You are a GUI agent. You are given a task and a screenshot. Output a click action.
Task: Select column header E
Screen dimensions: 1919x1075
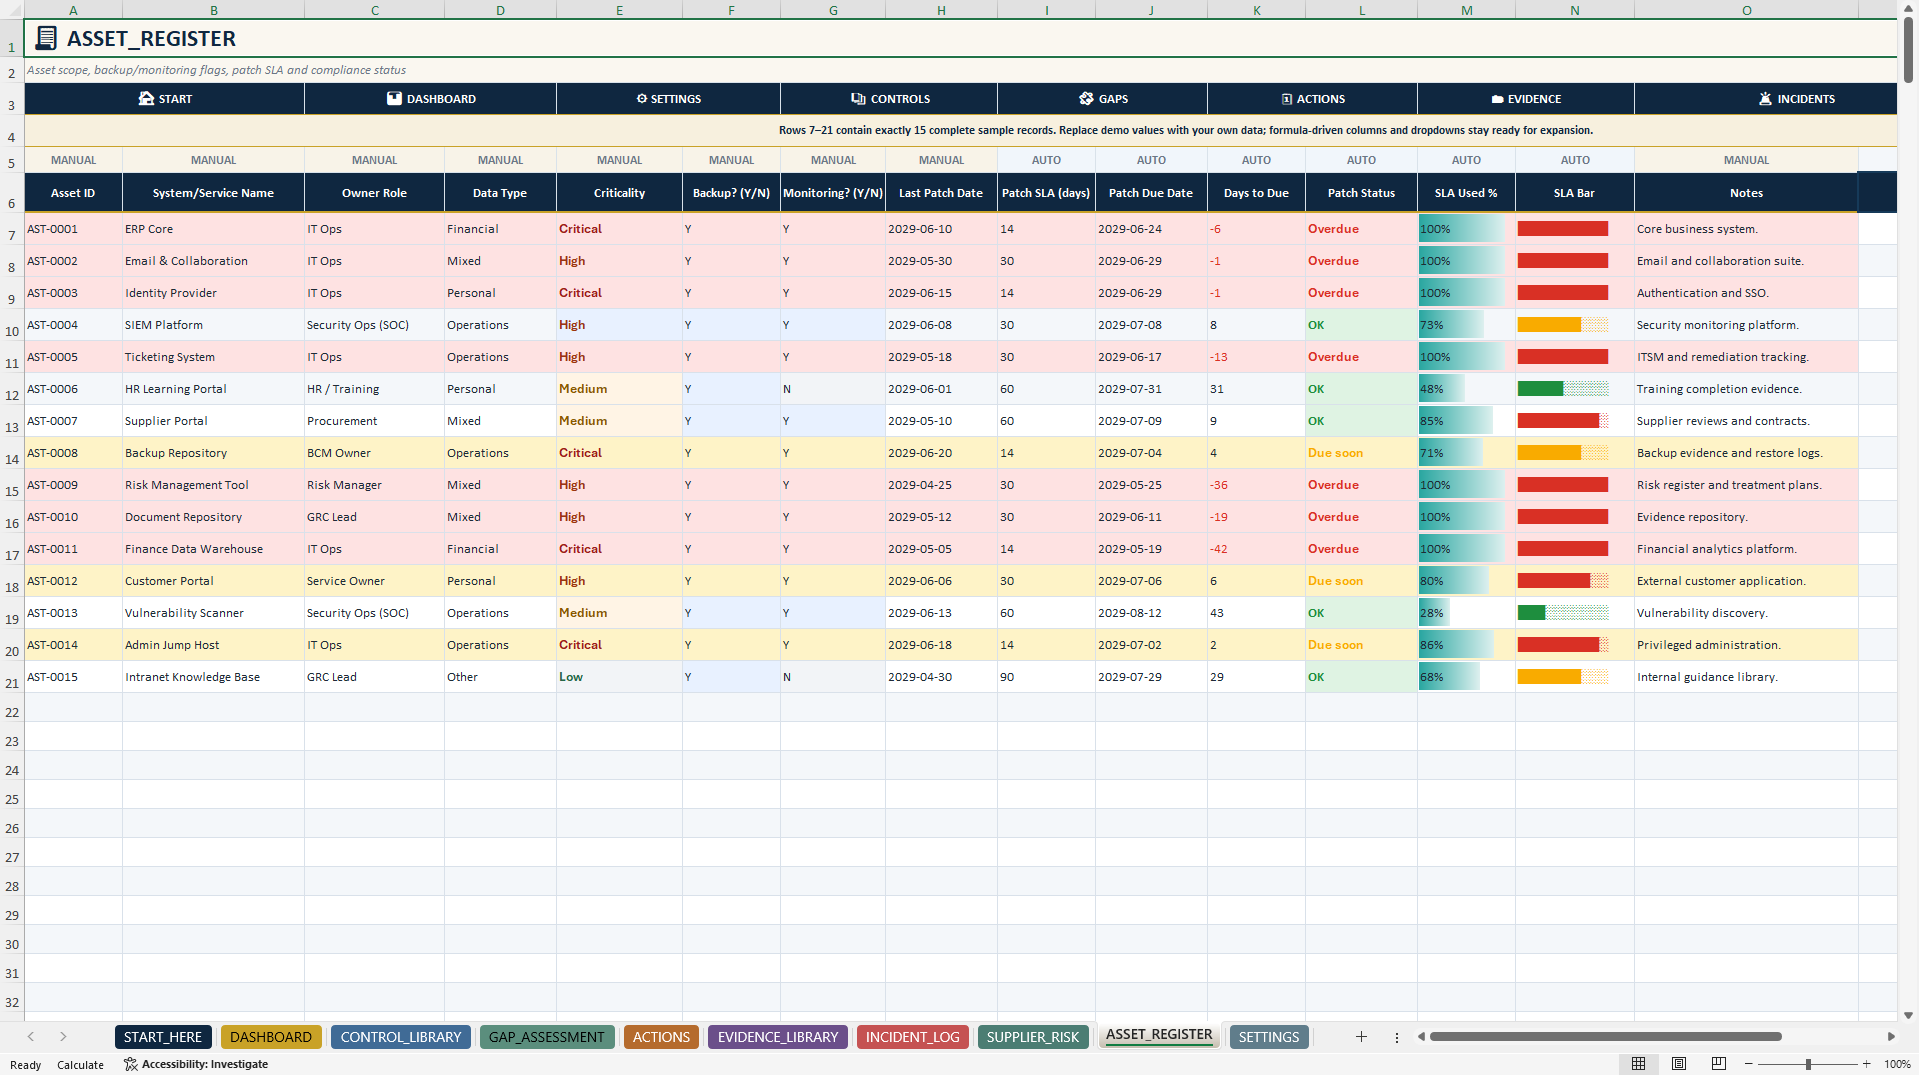619,10
